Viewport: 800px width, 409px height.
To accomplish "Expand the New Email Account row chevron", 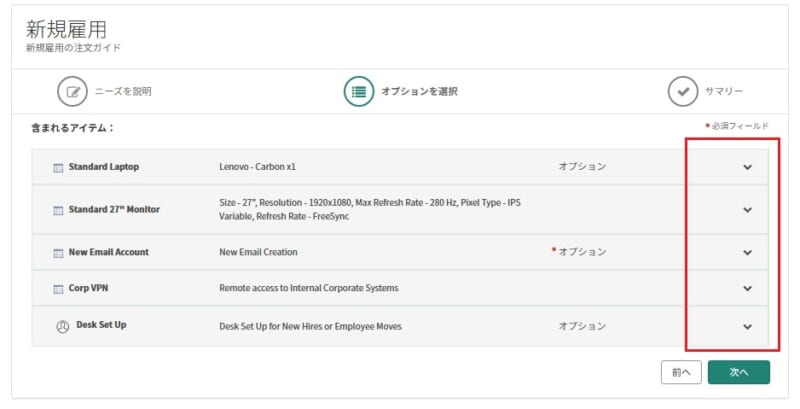I will [747, 252].
